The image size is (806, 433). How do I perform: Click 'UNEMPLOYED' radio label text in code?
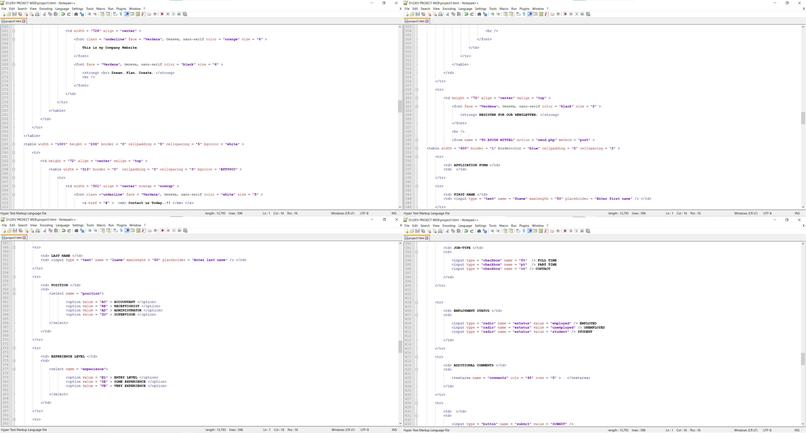[x=594, y=327]
